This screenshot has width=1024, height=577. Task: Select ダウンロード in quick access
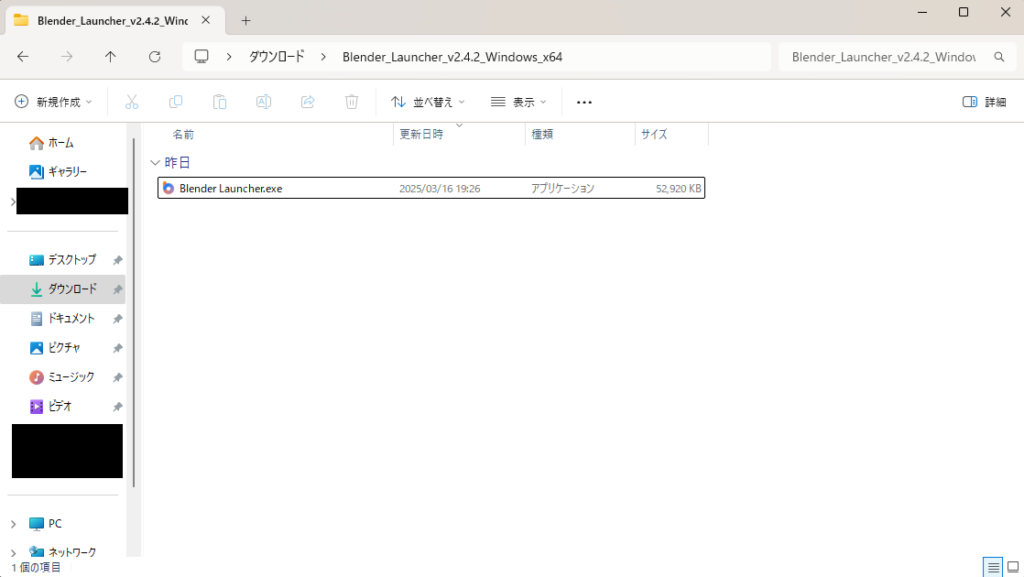coord(63,289)
